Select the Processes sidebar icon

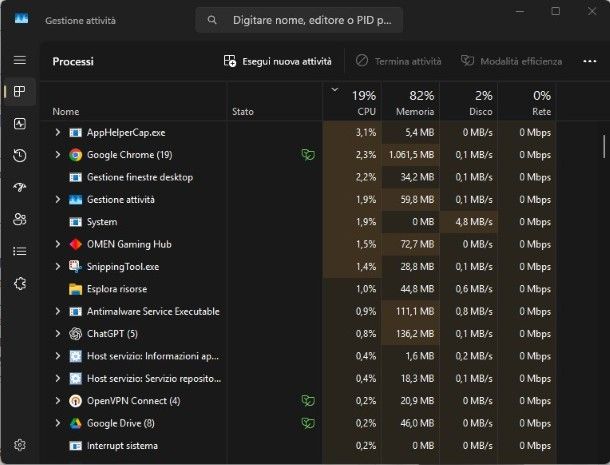[19, 91]
